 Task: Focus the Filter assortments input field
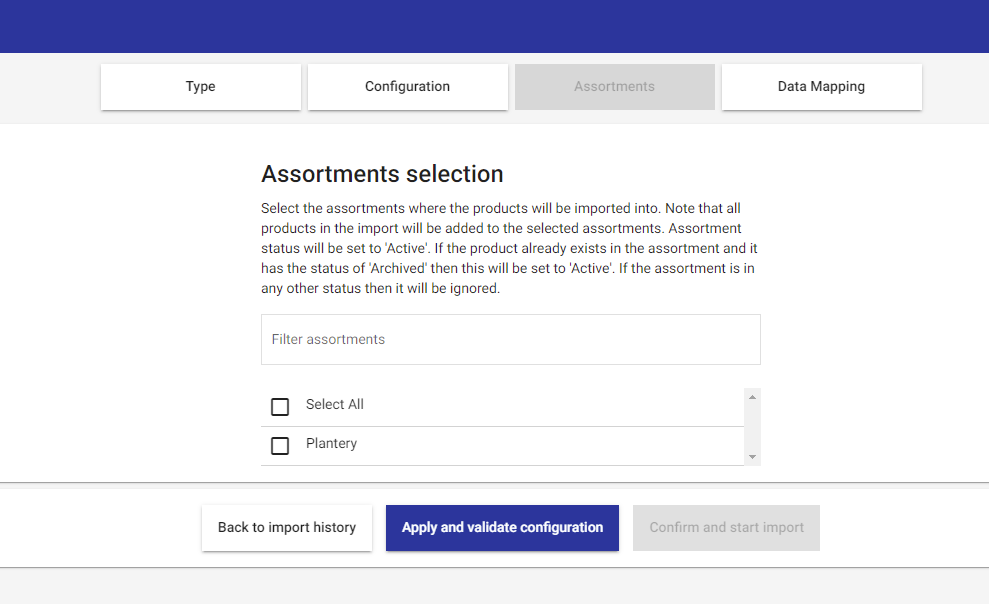coord(511,339)
